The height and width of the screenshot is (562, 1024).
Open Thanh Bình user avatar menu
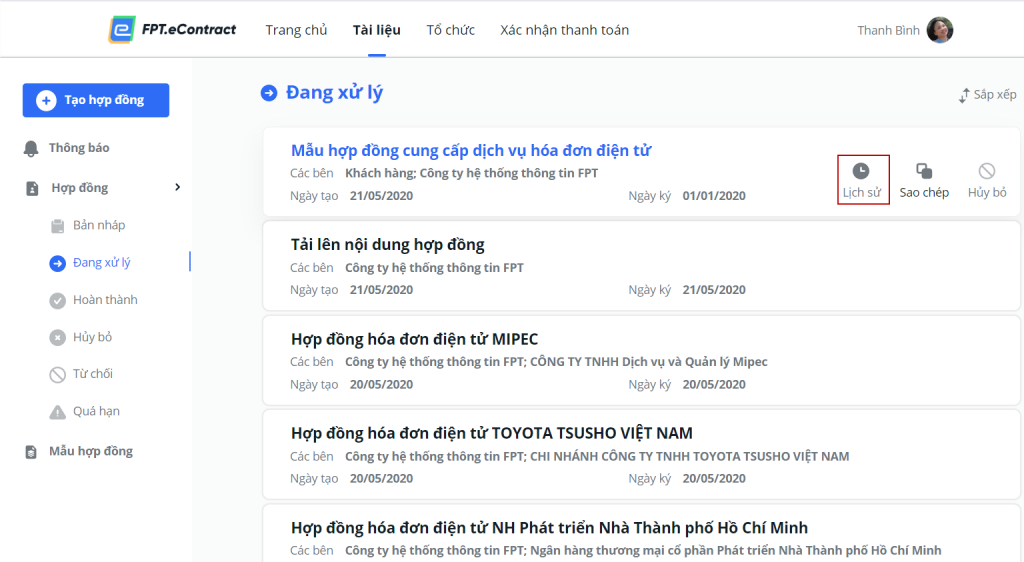(x=940, y=30)
